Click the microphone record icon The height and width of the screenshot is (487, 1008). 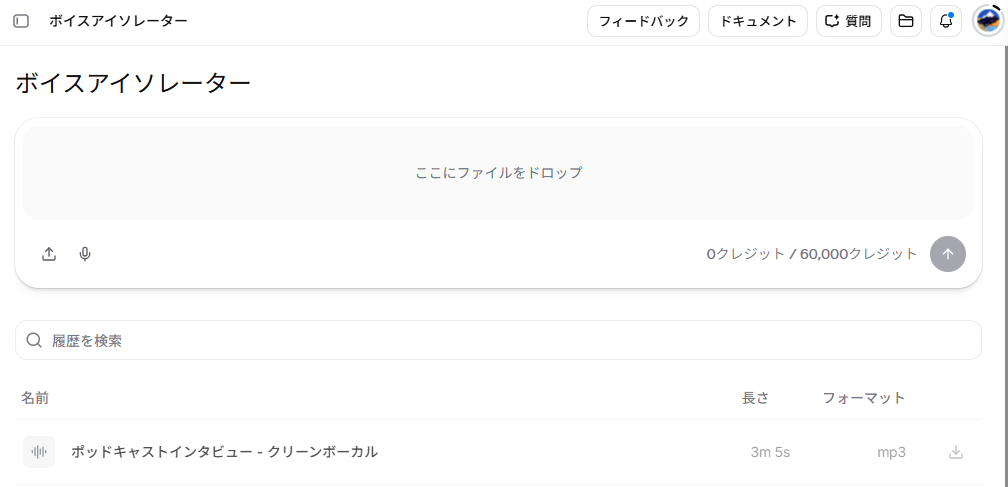tap(85, 254)
